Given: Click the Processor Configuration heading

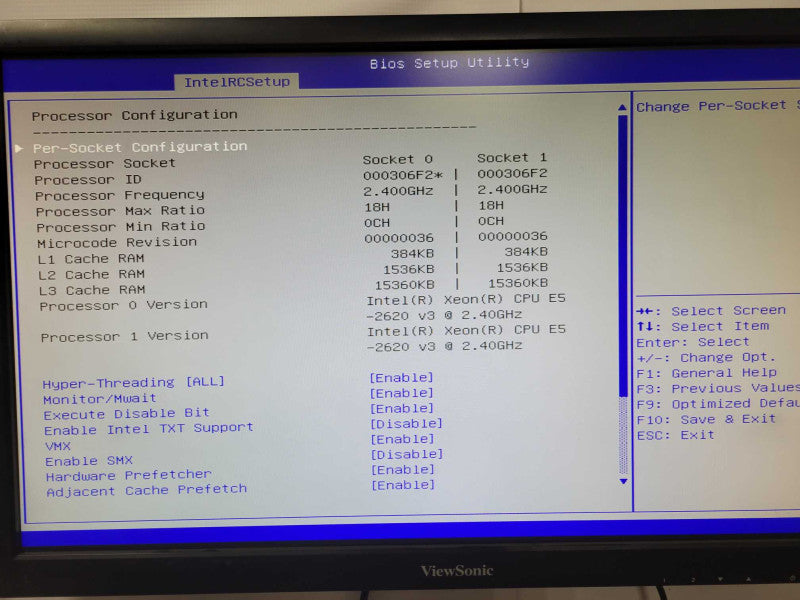Looking at the screenshot, I should 135,115.
